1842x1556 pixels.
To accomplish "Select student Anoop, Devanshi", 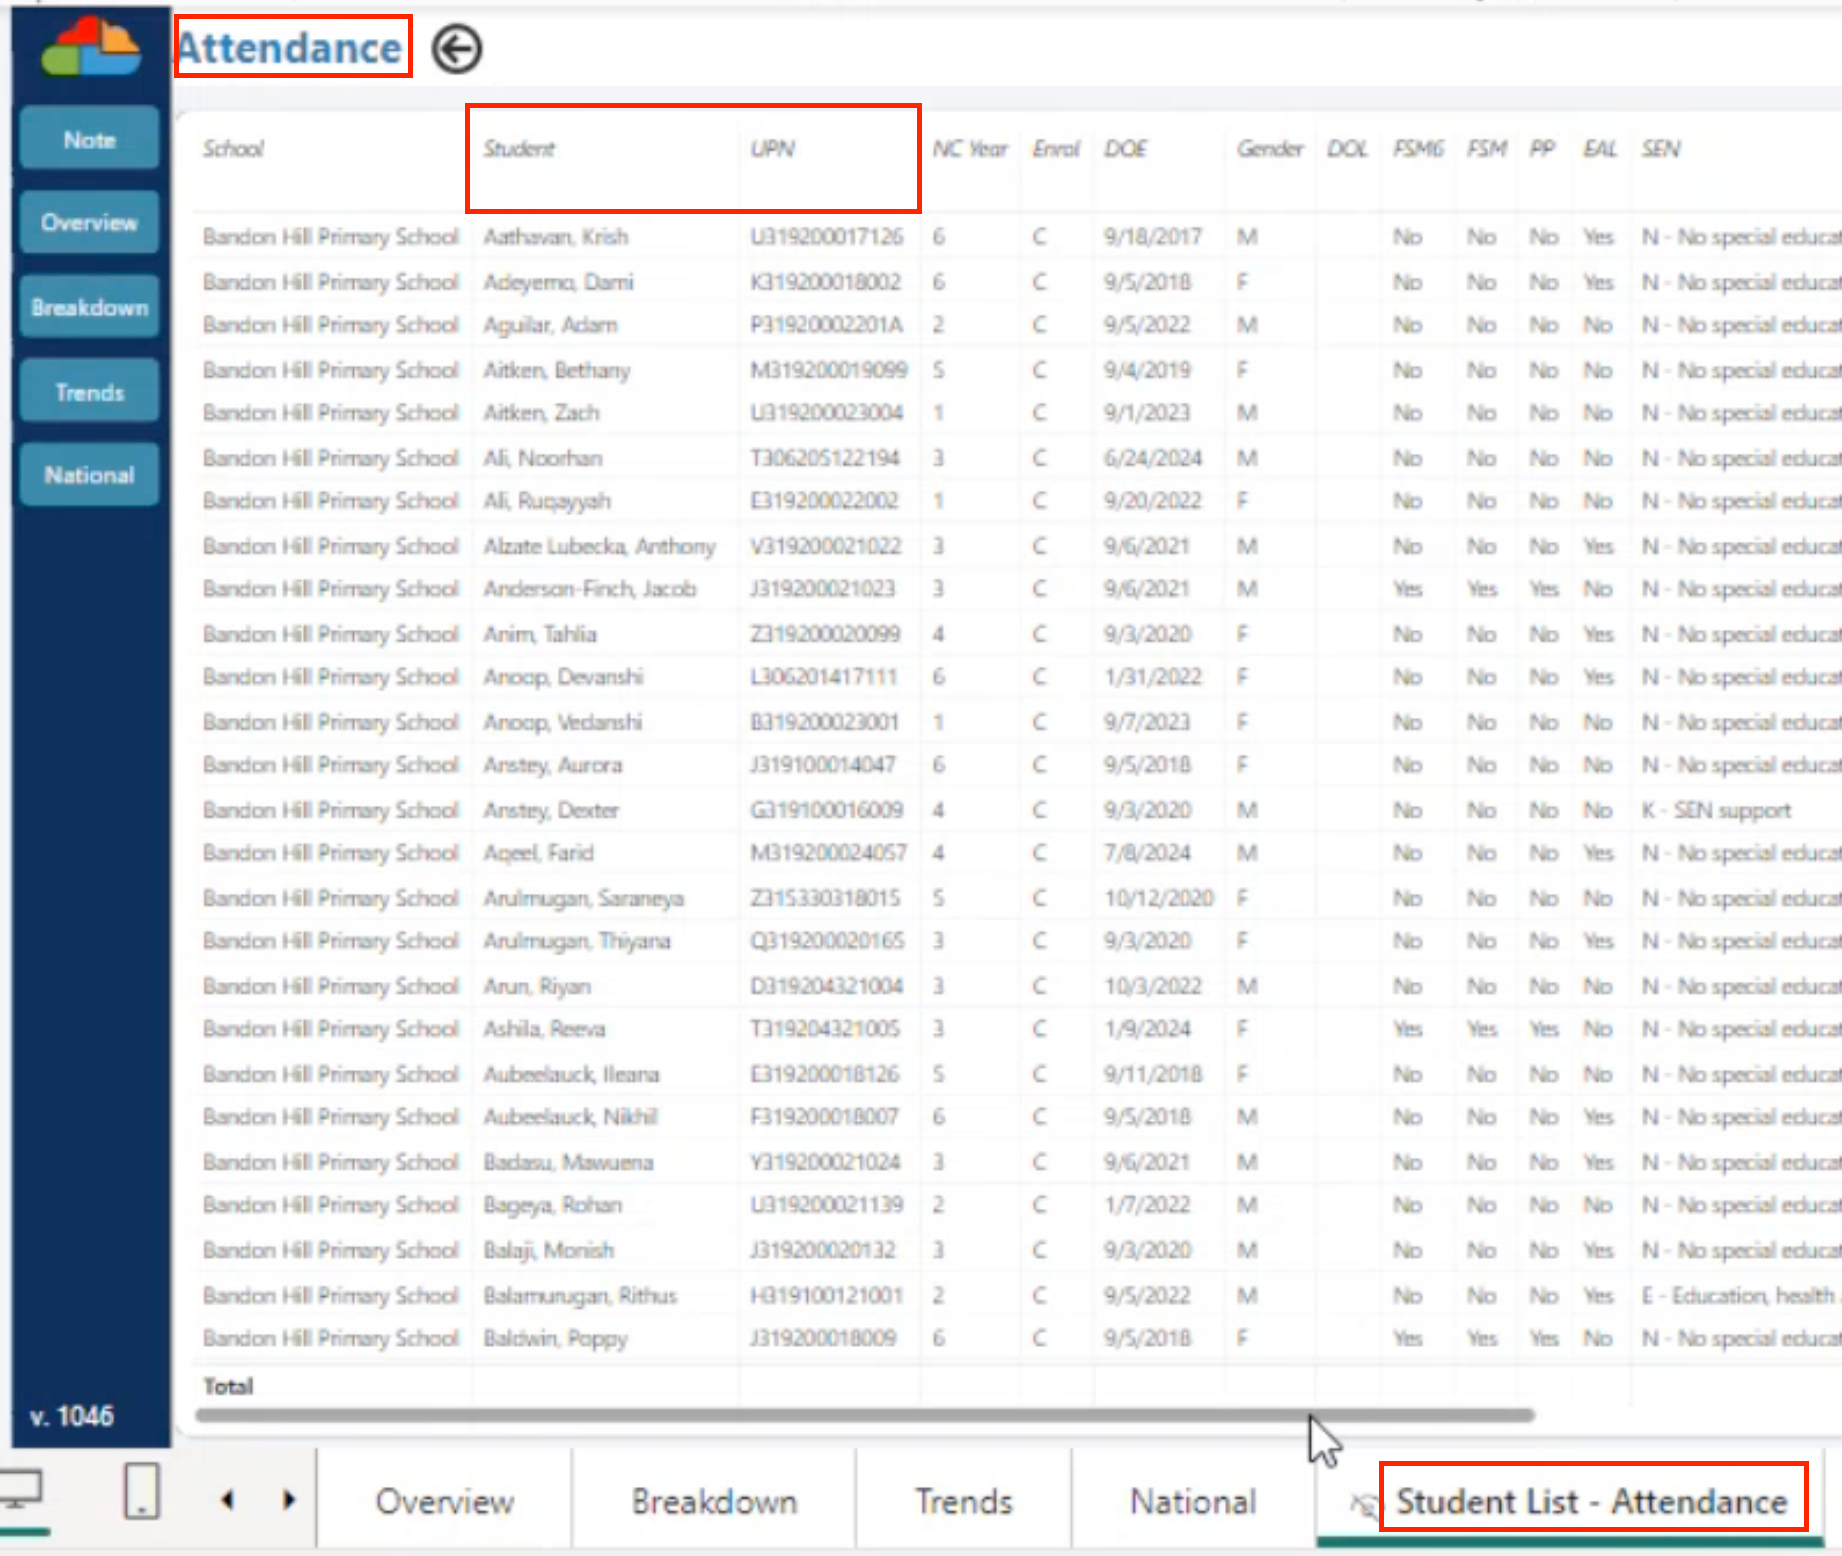I will (x=563, y=677).
